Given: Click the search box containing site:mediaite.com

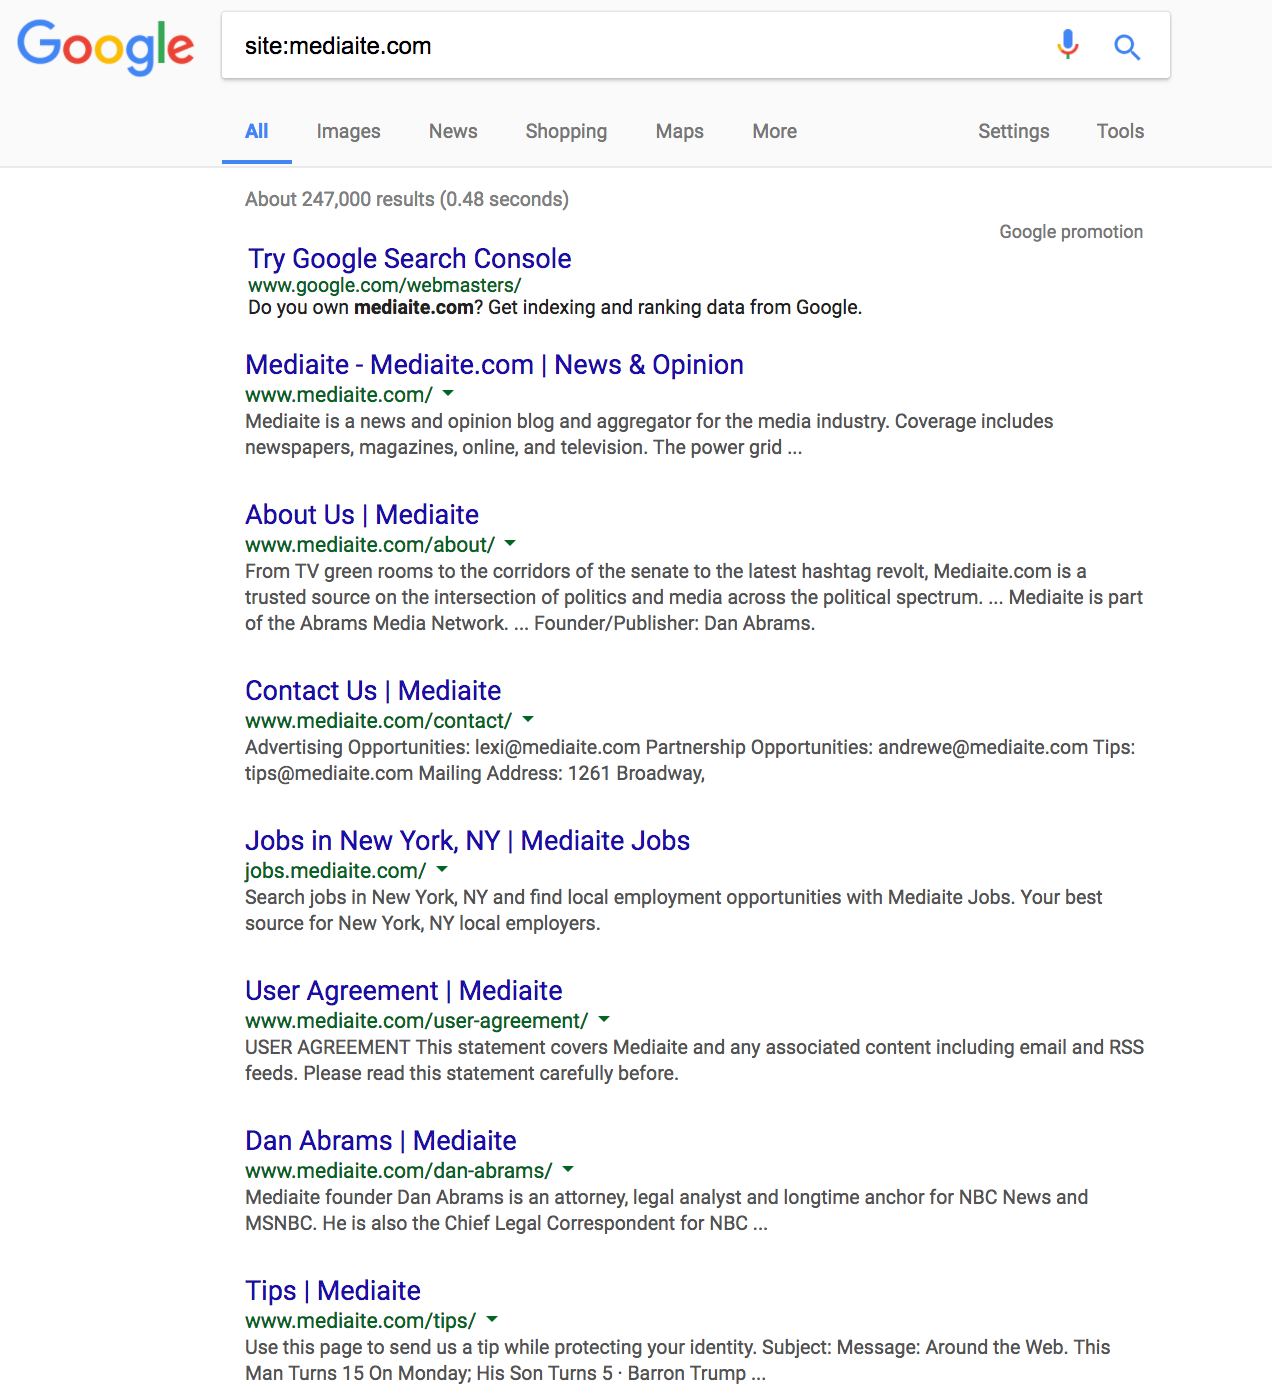Looking at the screenshot, I should click(640, 46).
